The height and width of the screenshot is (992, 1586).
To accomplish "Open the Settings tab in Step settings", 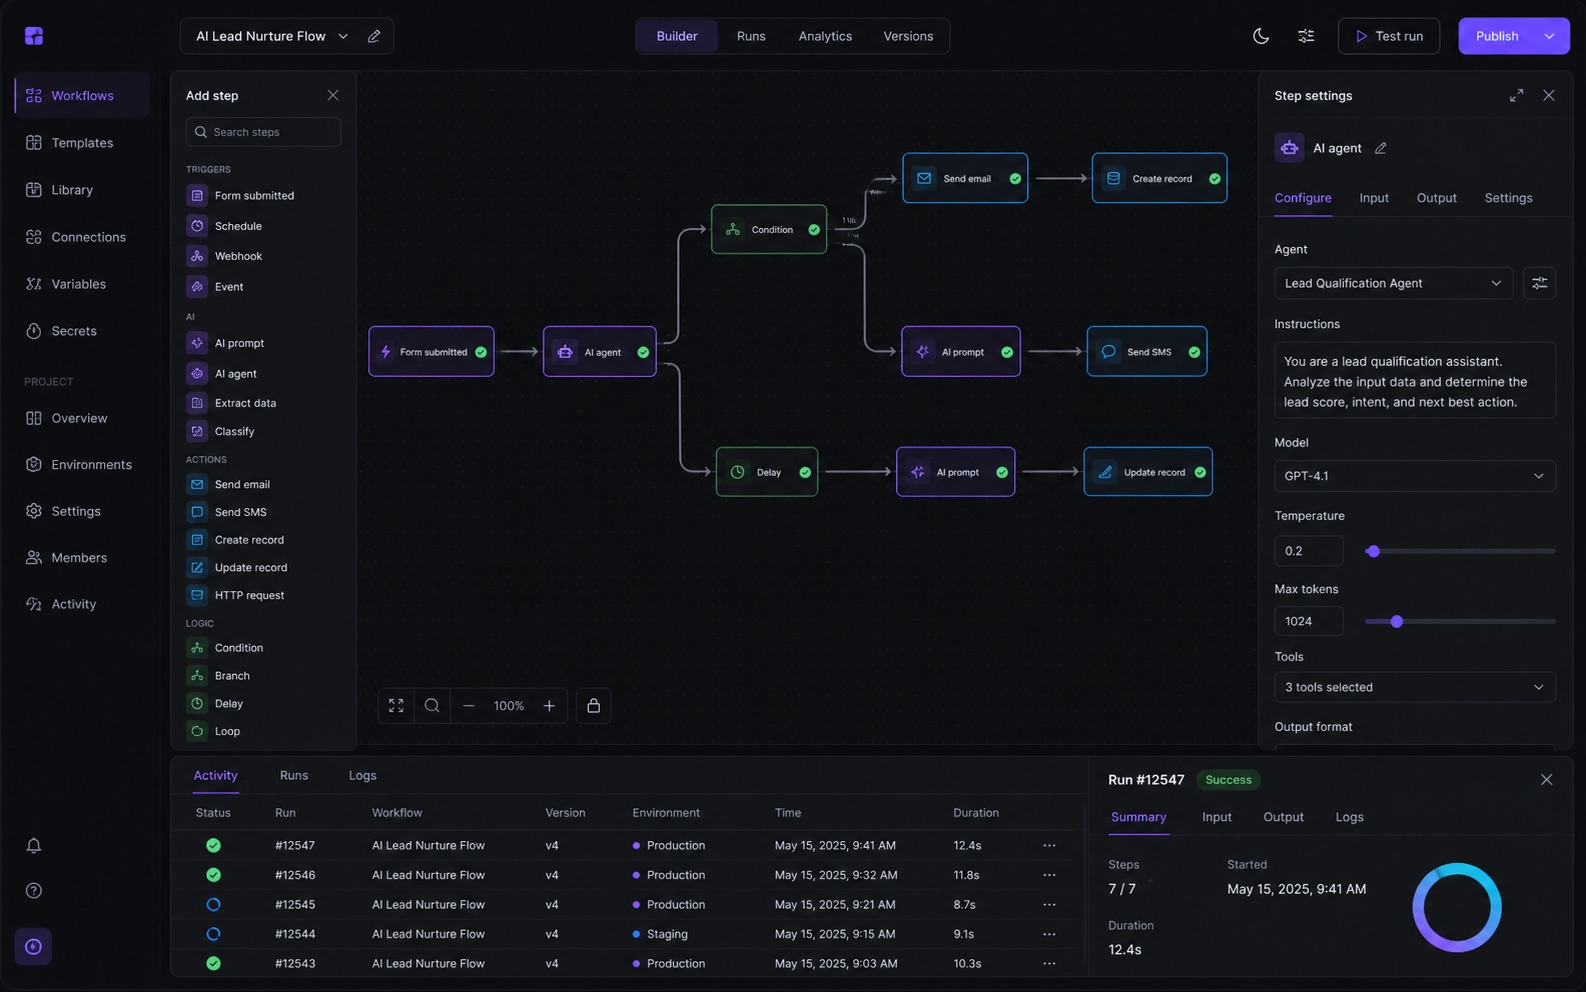I will [1508, 198].
